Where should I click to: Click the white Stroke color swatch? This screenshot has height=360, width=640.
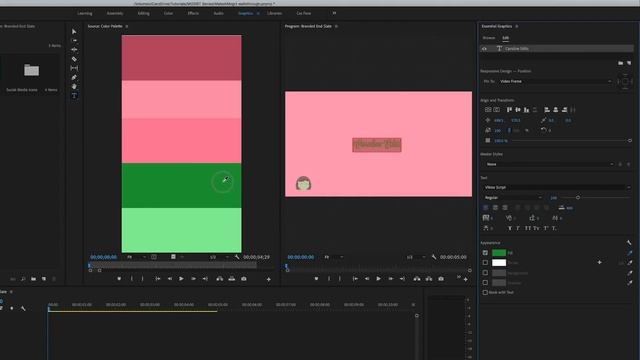click(499, 263)
